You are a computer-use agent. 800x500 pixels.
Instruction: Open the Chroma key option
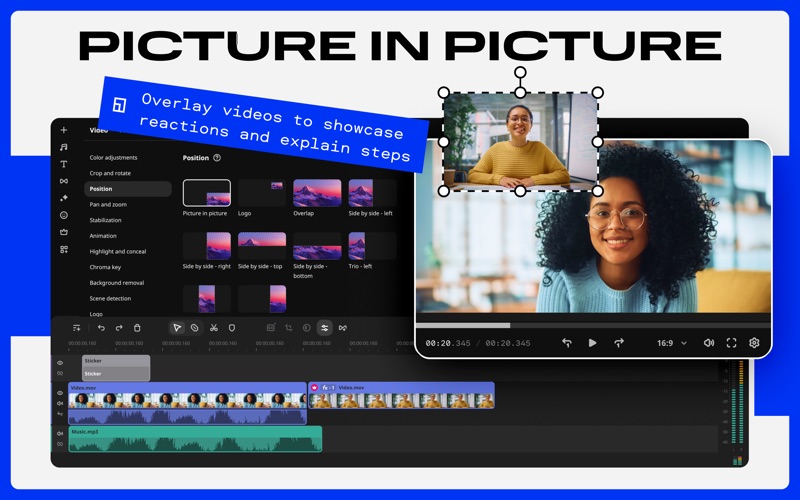(105, 267)
